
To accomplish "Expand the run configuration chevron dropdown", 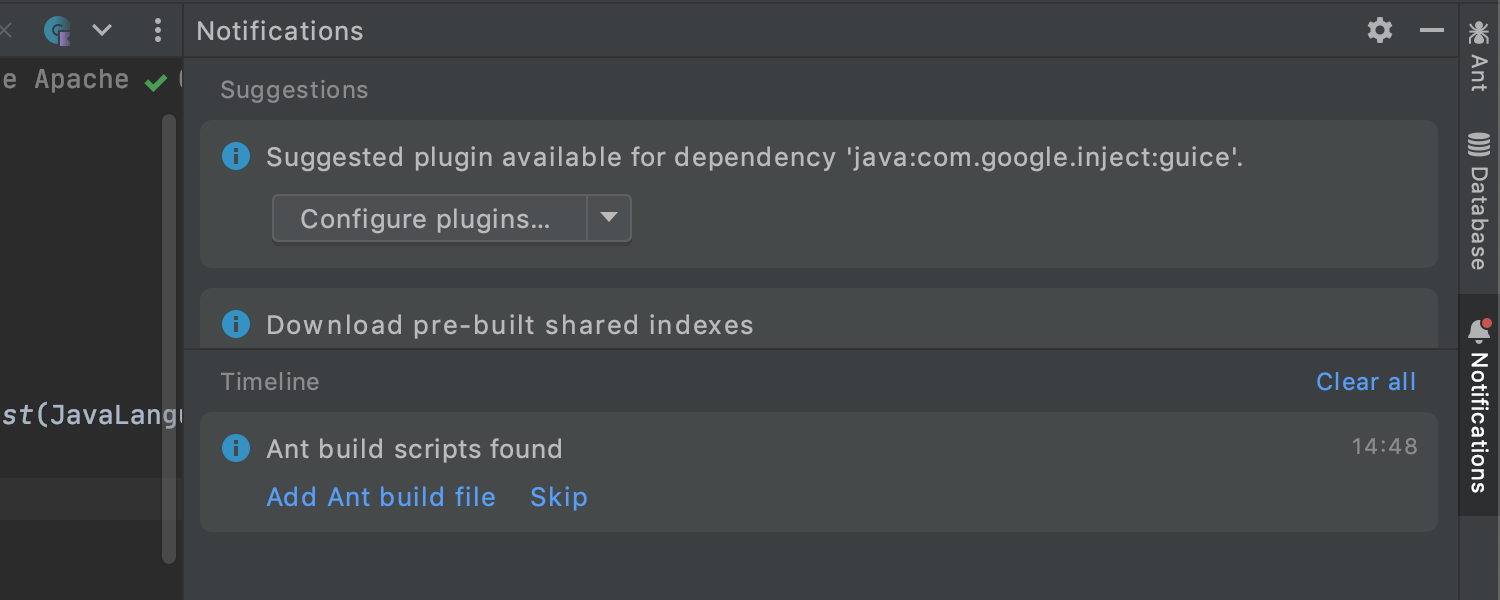I will click(x=102, y=31).
